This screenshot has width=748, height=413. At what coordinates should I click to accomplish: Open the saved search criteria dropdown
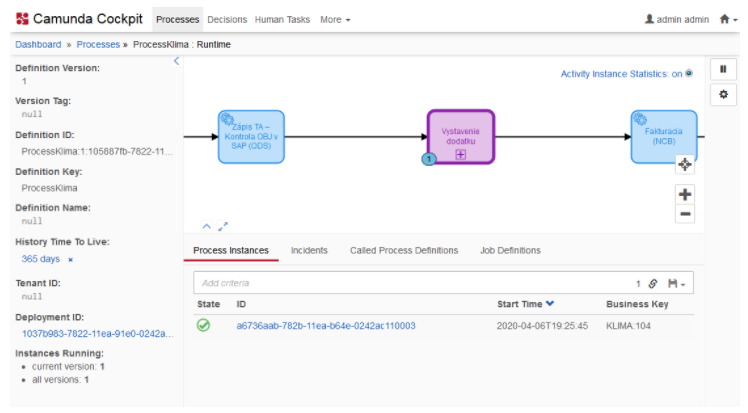pos(675,284)
